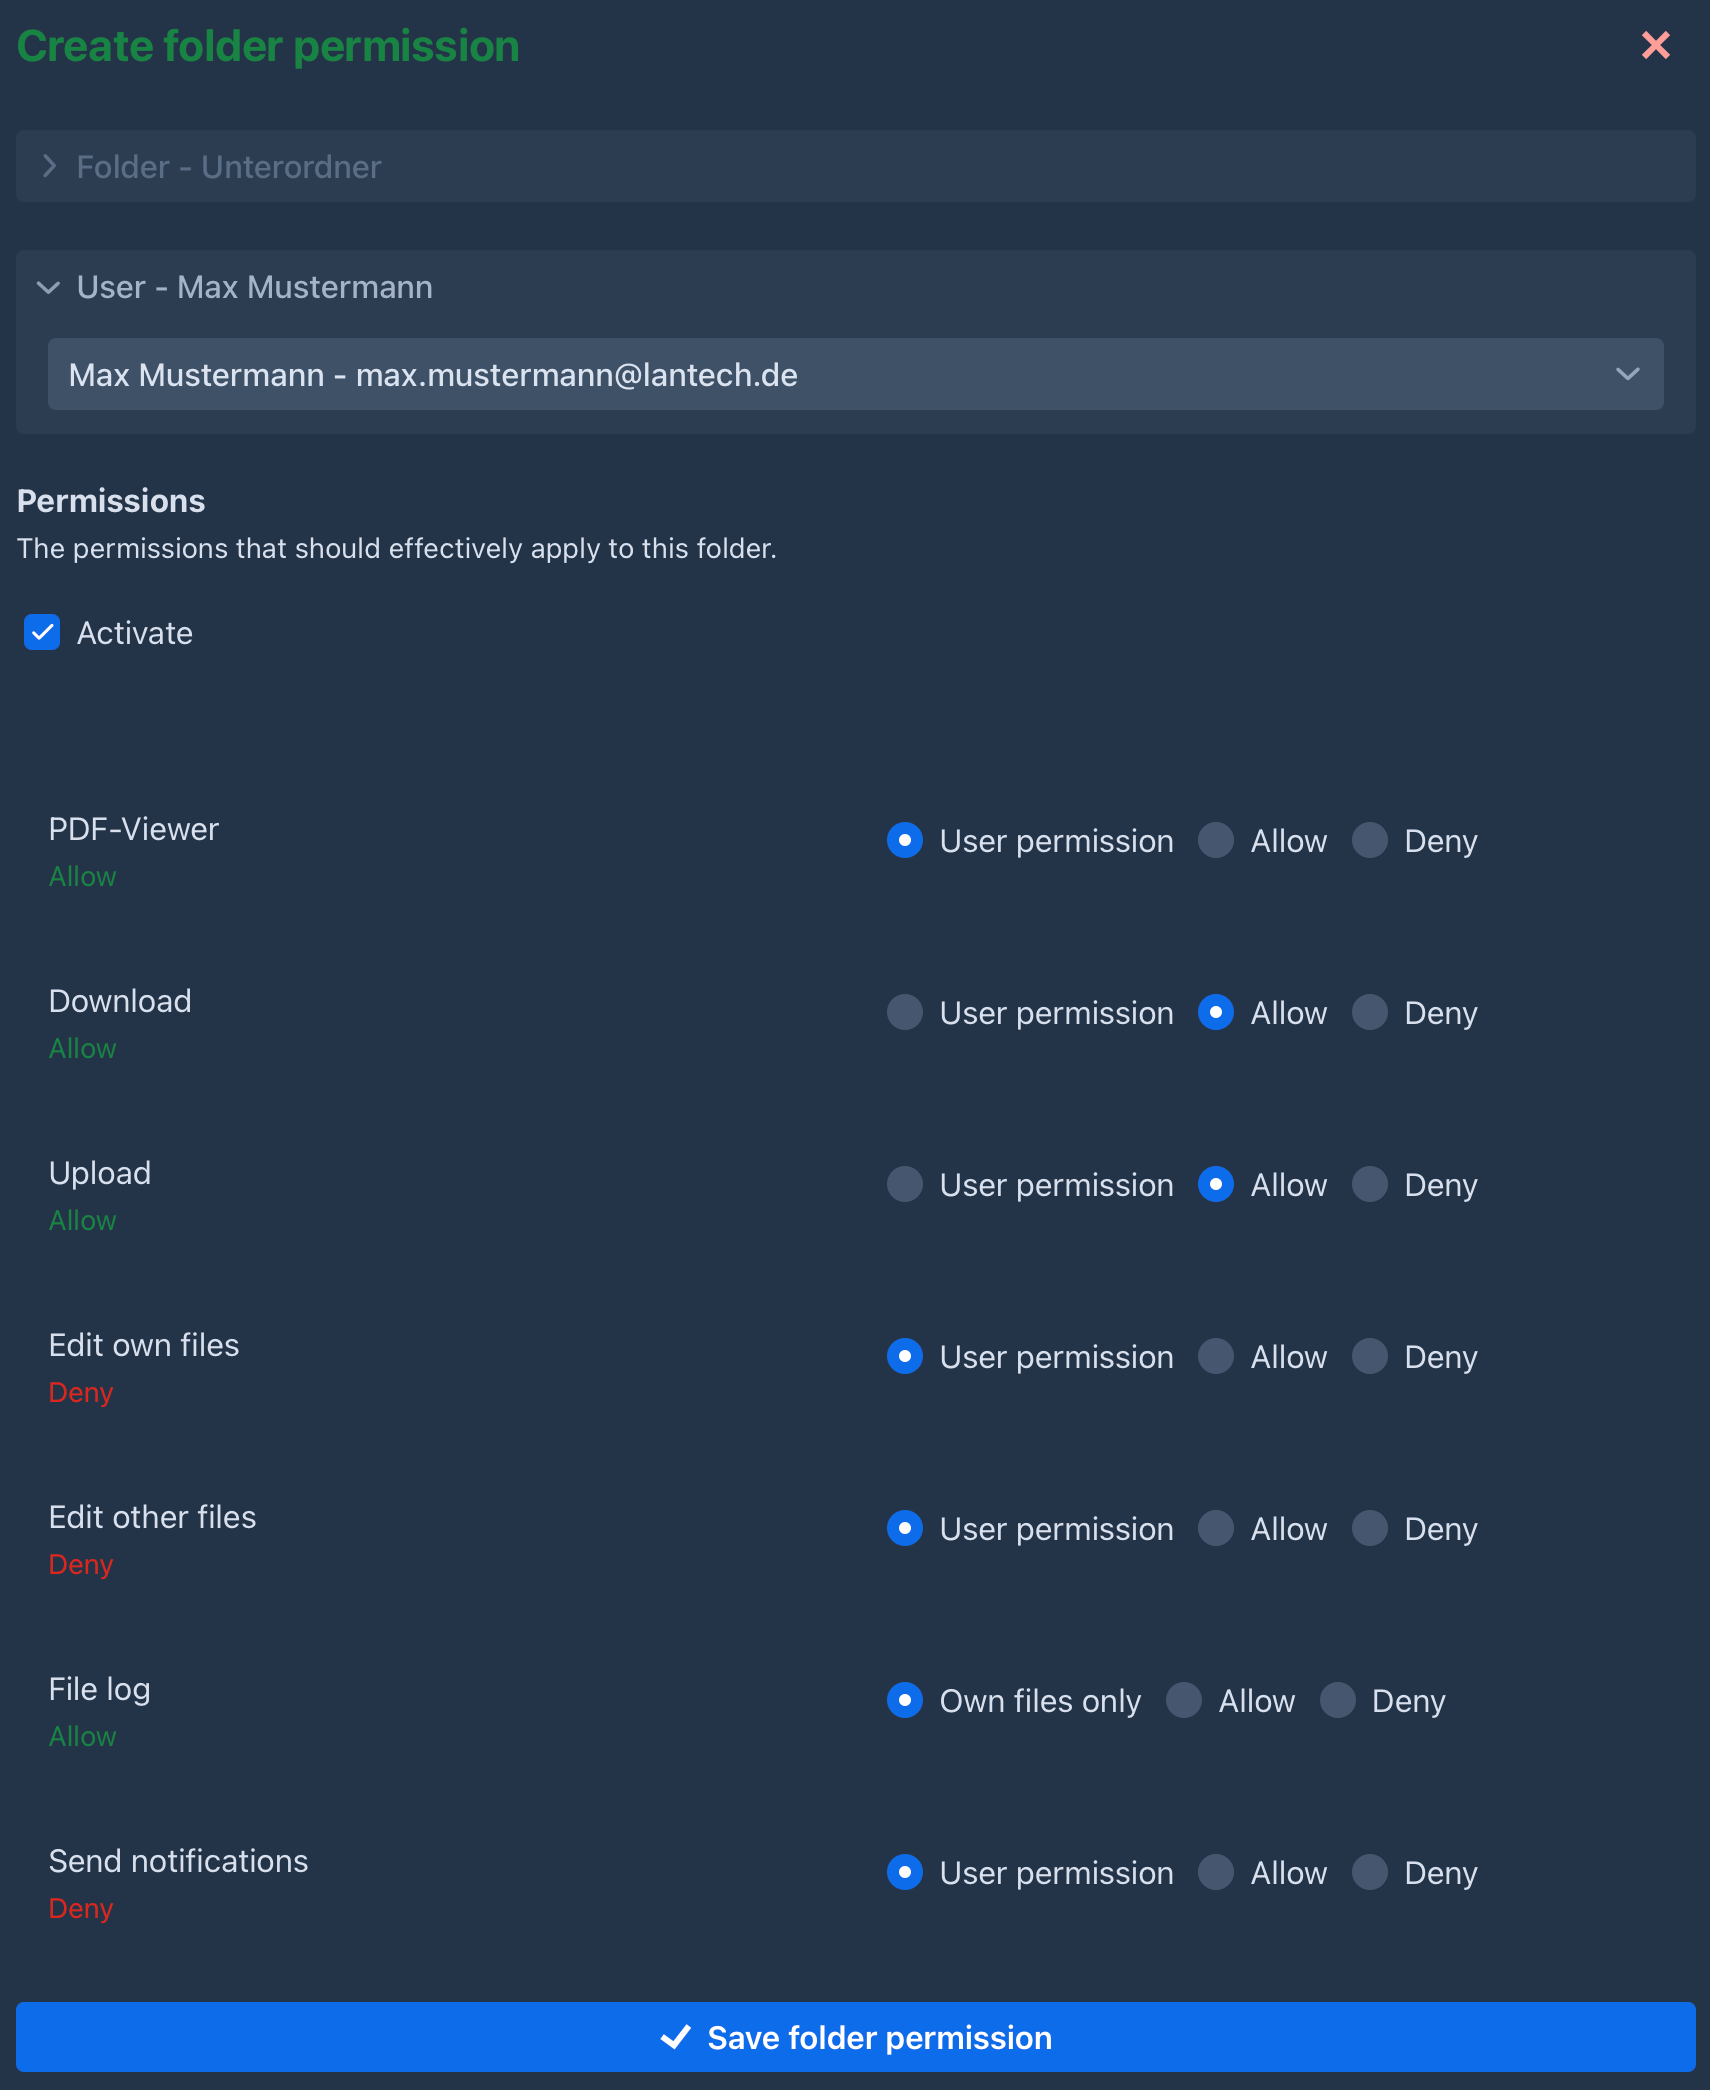The image size is (1710, 2090).
Task: Set PDF-Viewer to Deny
Action: pos(1370,840)
